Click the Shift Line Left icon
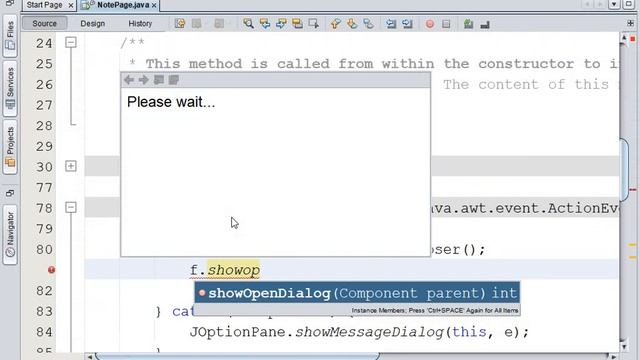Viewport: 640px width, 360px height. (391, 24)
